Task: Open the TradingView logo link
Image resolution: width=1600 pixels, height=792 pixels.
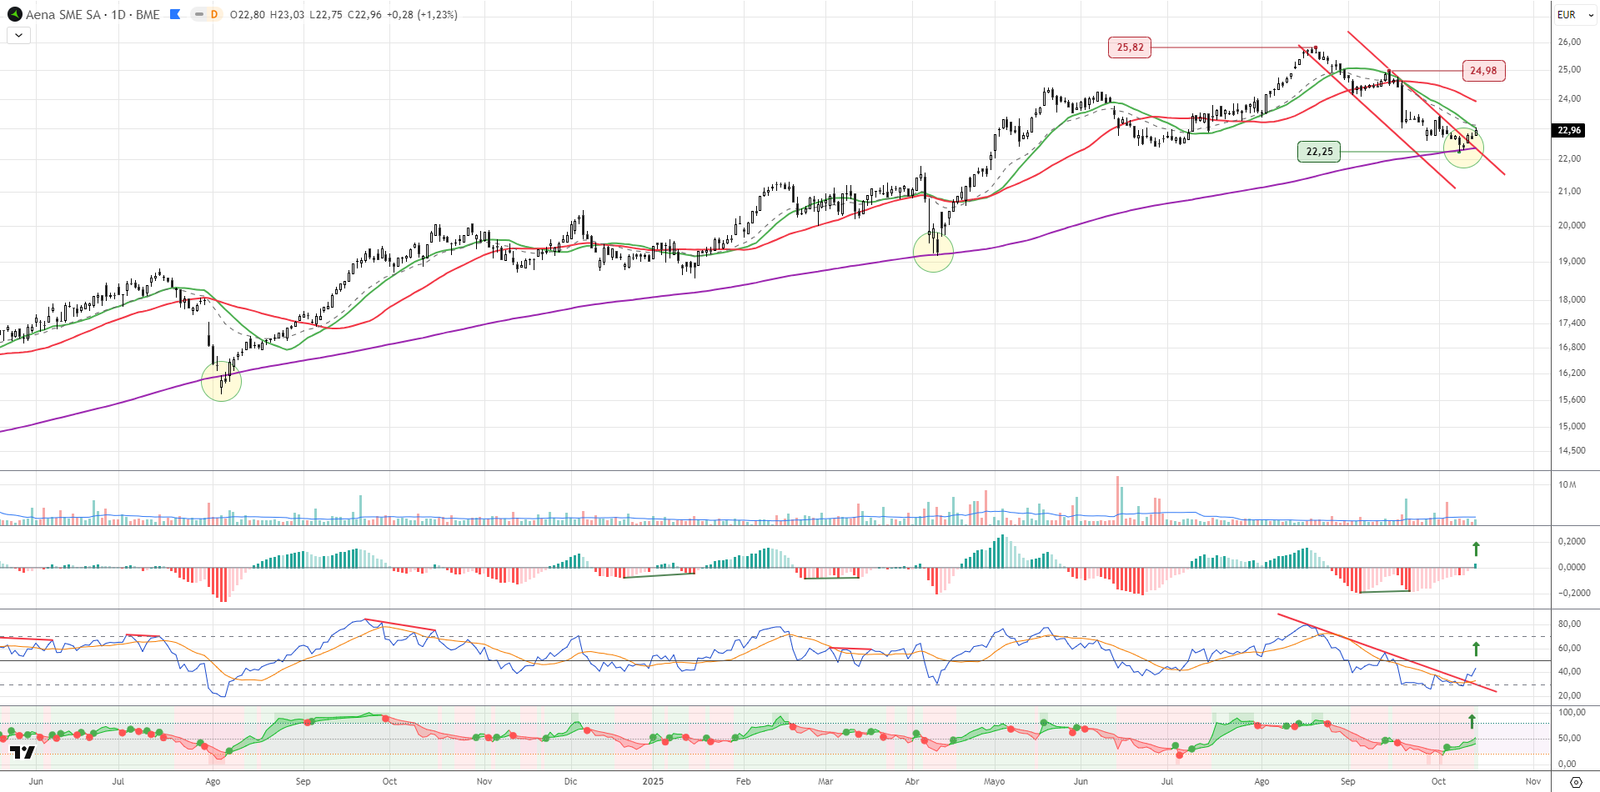Action: [x=22, y=752]
